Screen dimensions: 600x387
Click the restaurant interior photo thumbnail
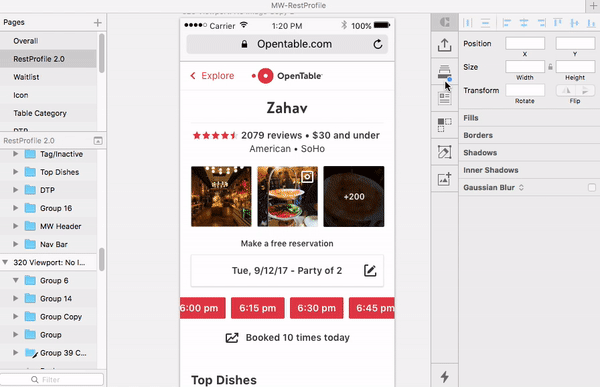(221, 196)
